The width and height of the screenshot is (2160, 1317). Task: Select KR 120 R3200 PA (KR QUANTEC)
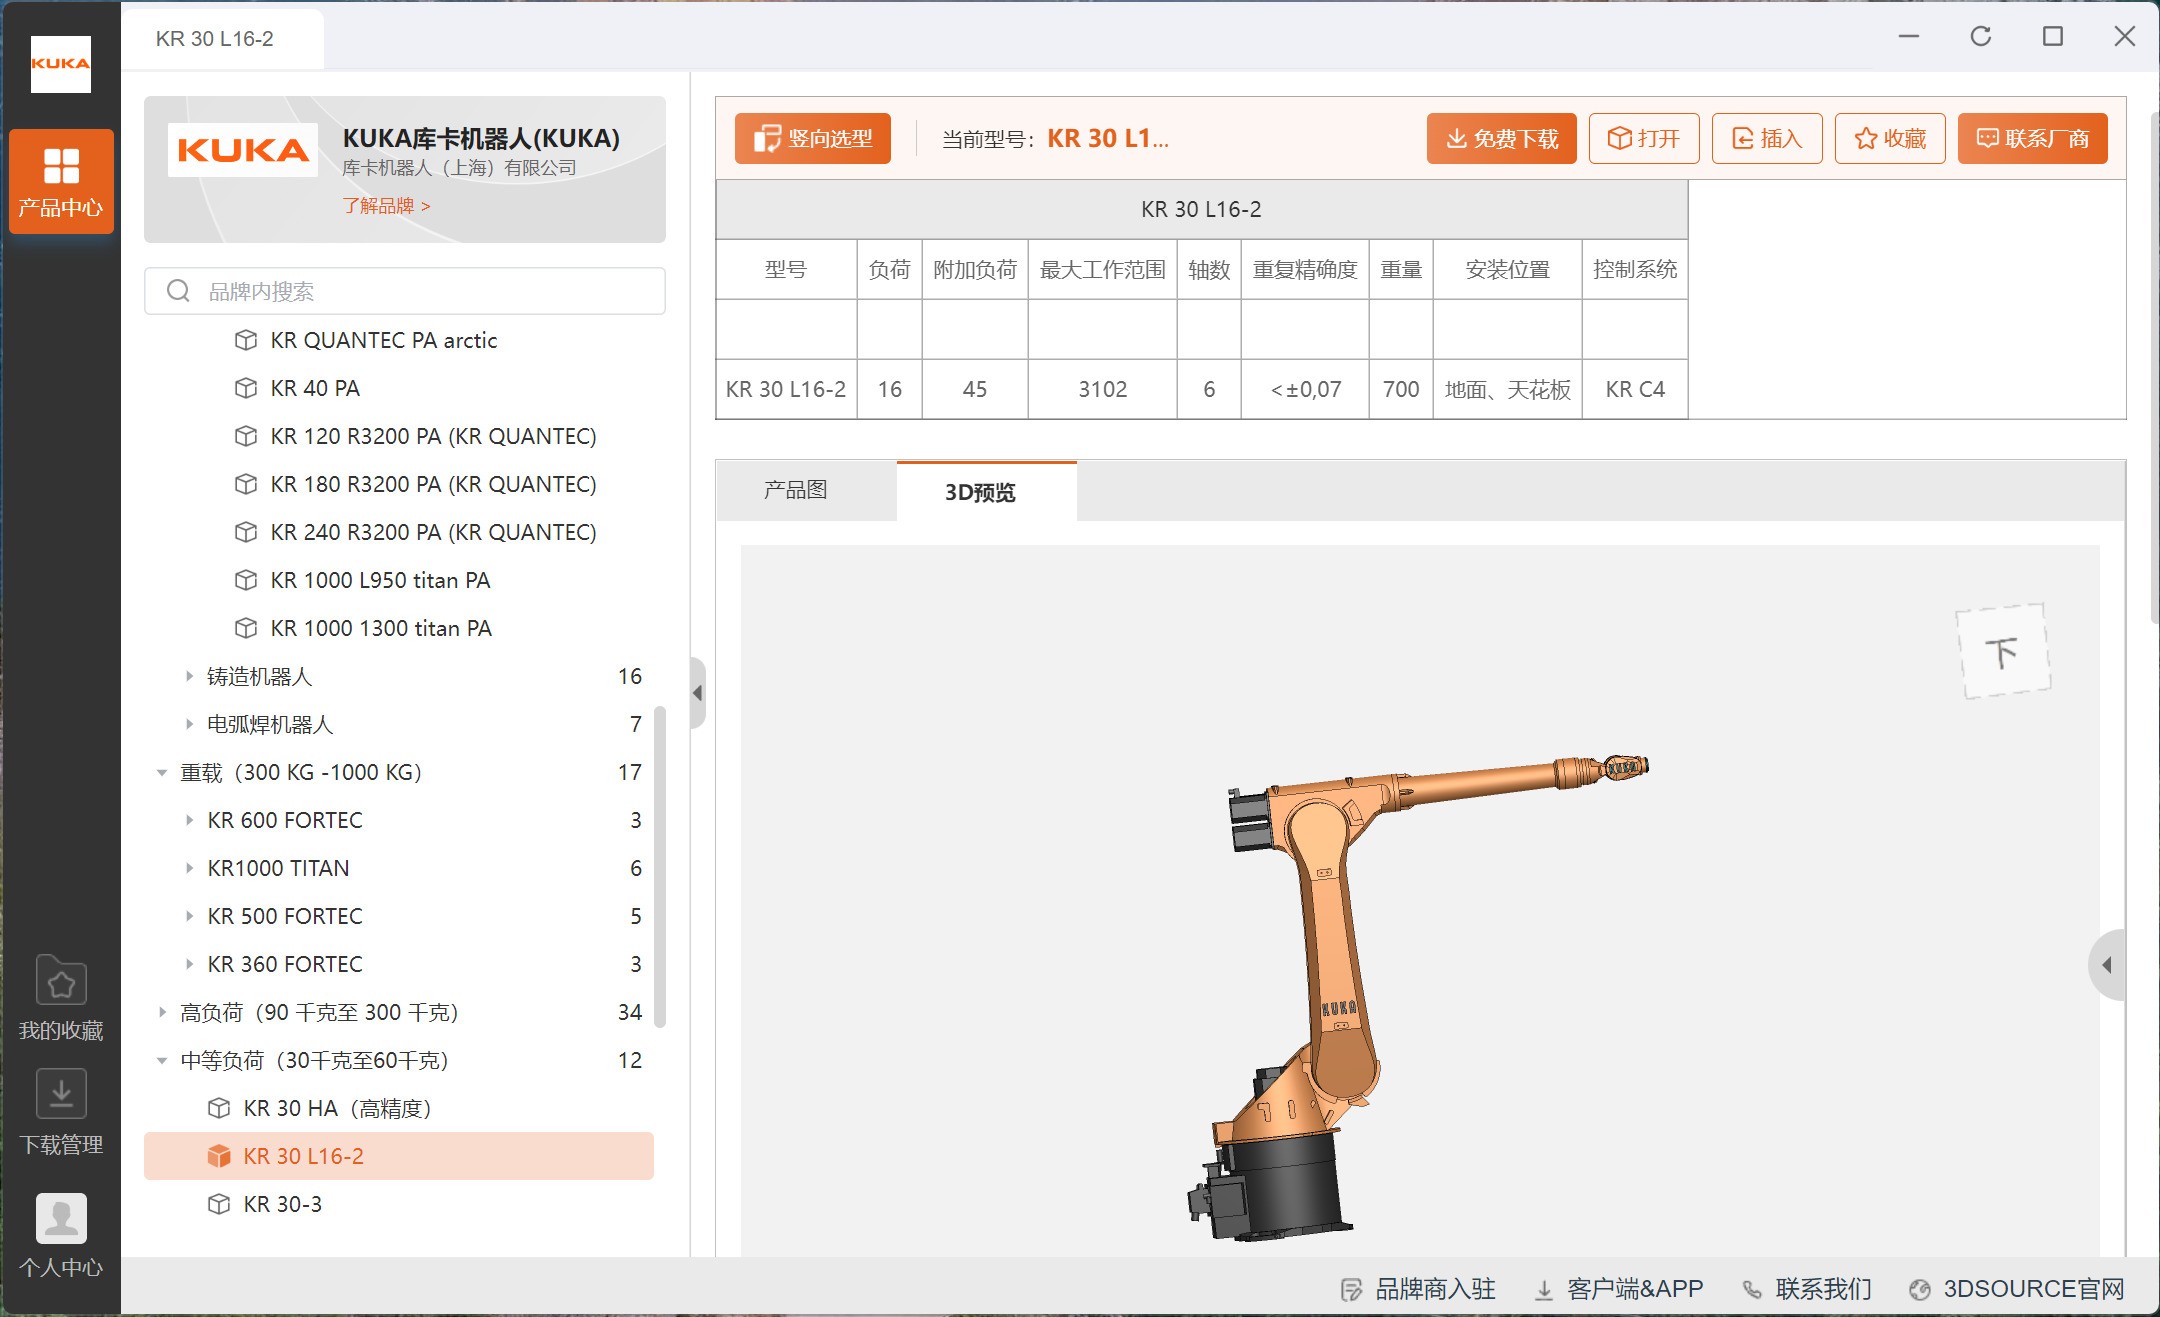pyautogui.click(x=433, y=436)
